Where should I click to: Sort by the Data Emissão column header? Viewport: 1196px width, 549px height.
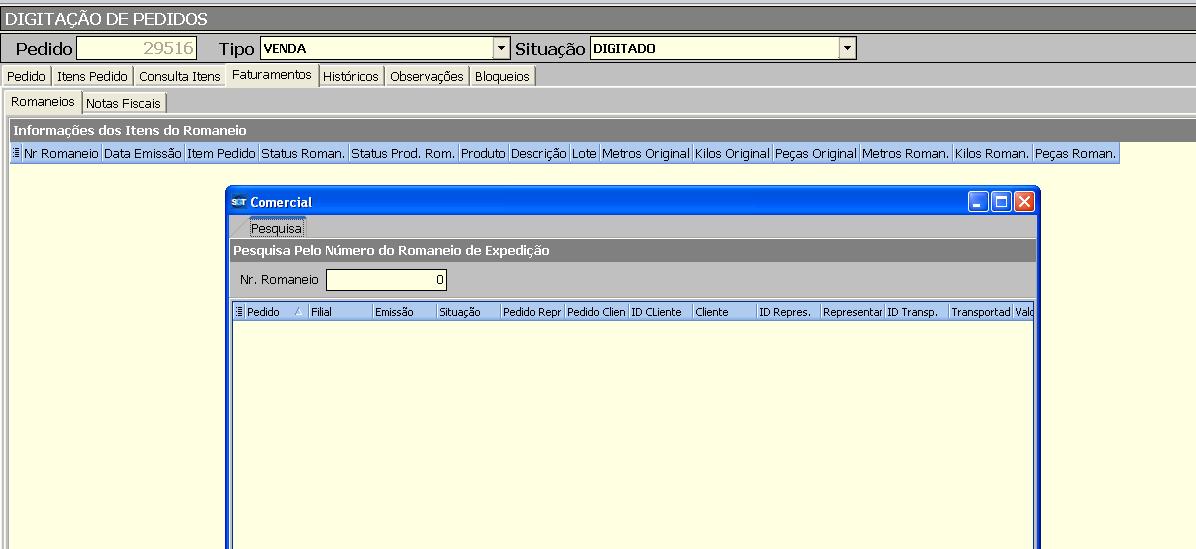(x=142, y=154)
